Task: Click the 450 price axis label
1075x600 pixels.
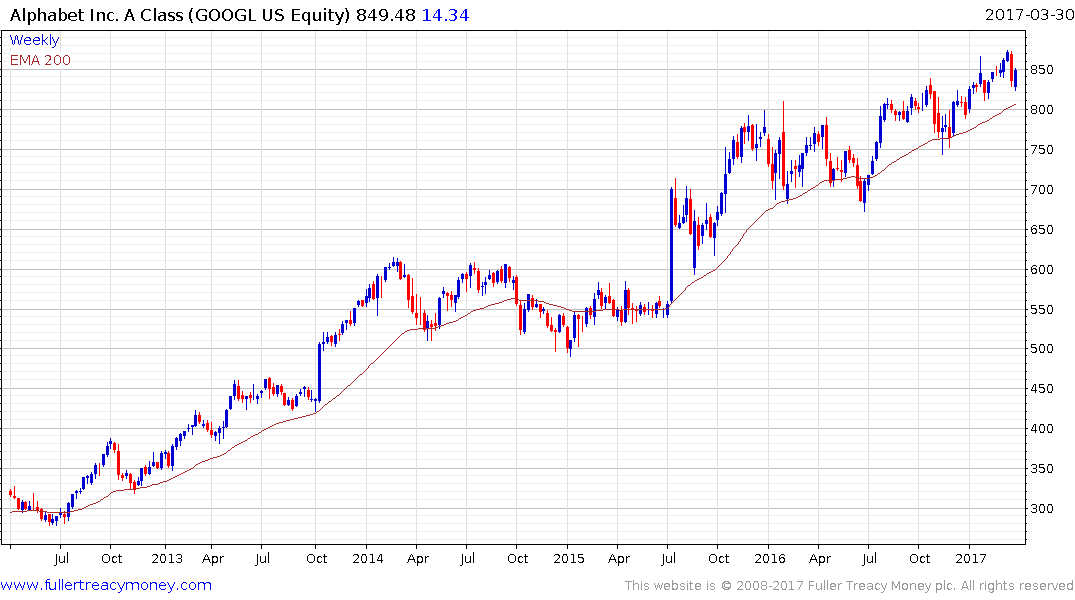Action: 1042,389
